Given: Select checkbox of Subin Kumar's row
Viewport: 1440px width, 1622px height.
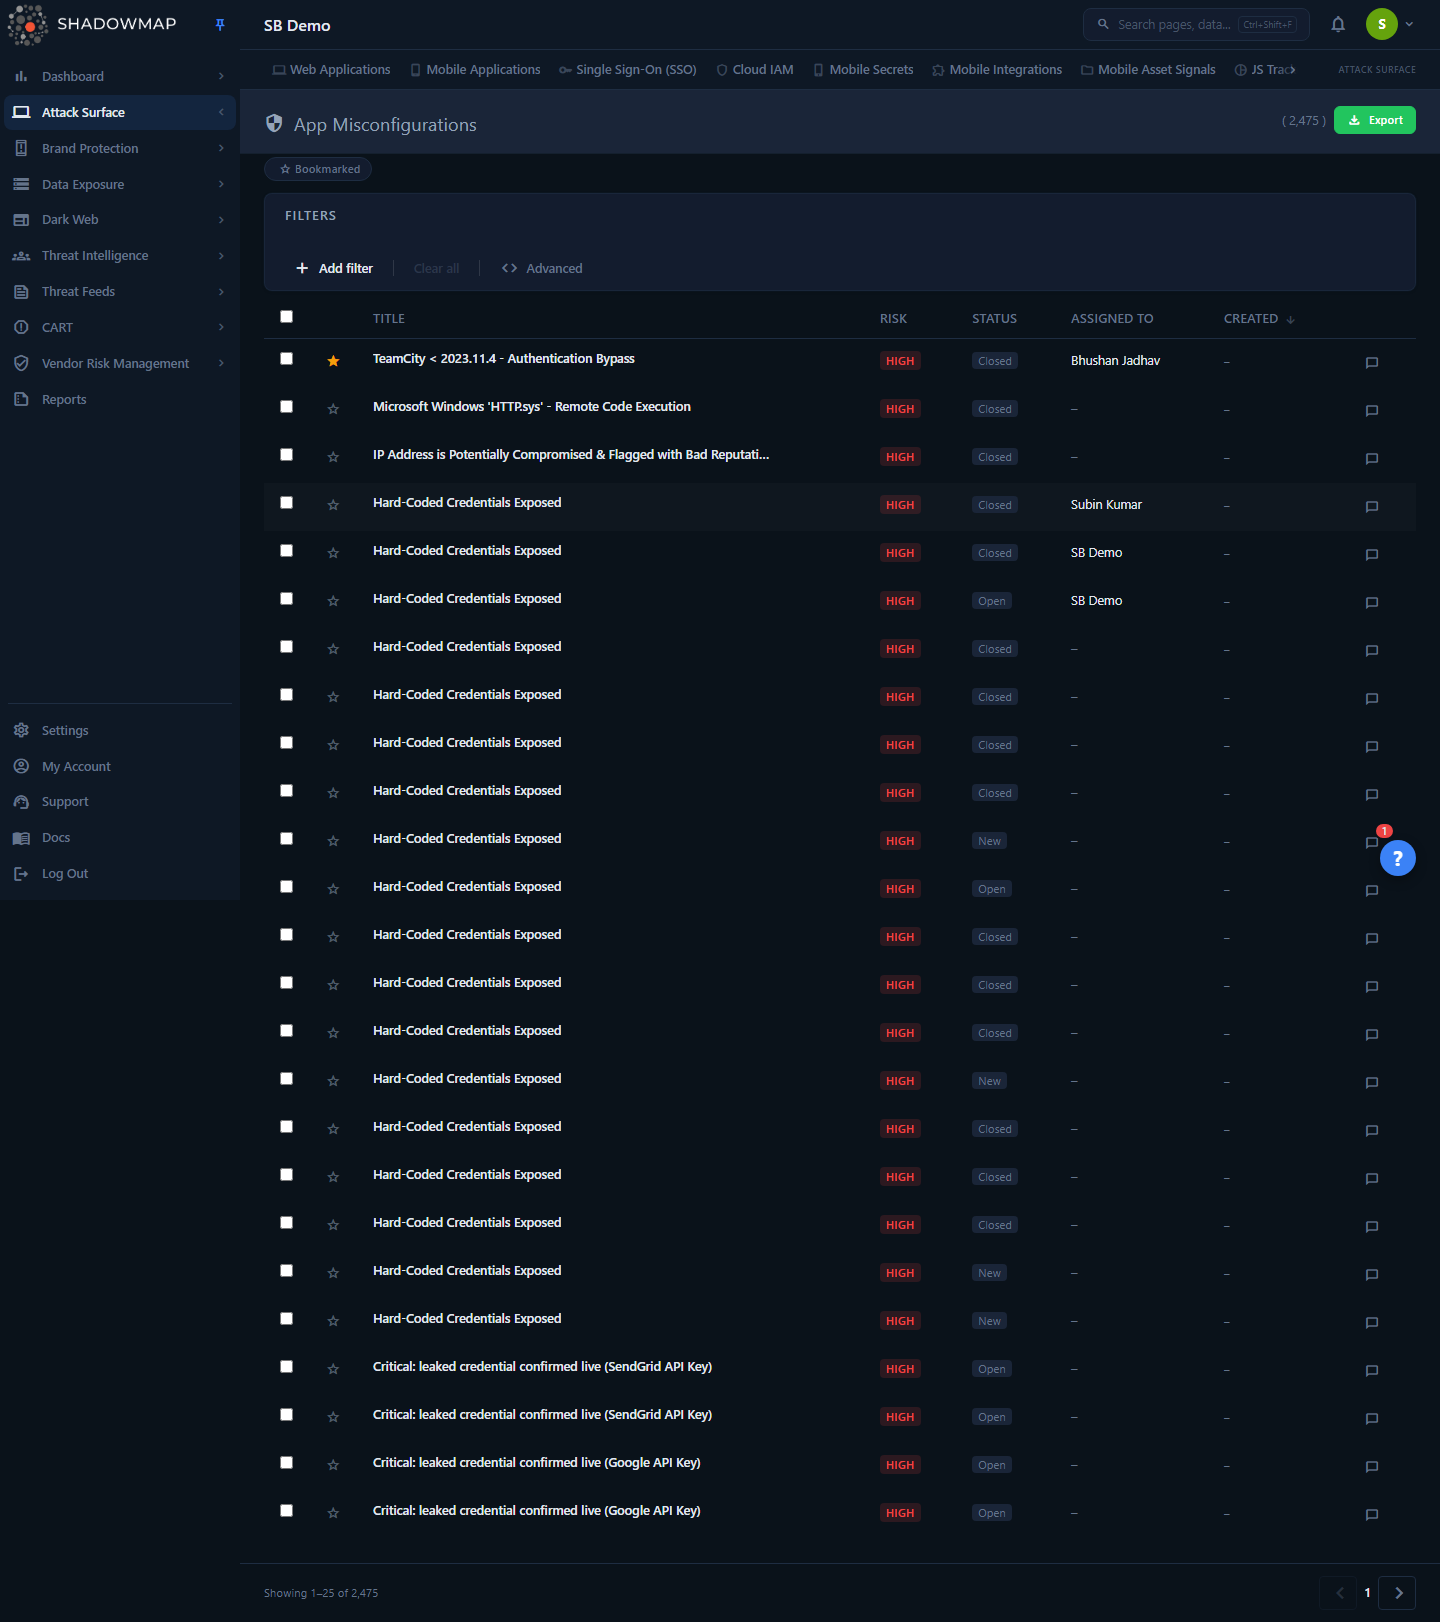Looking at the screenshot, I should (287, 503).
